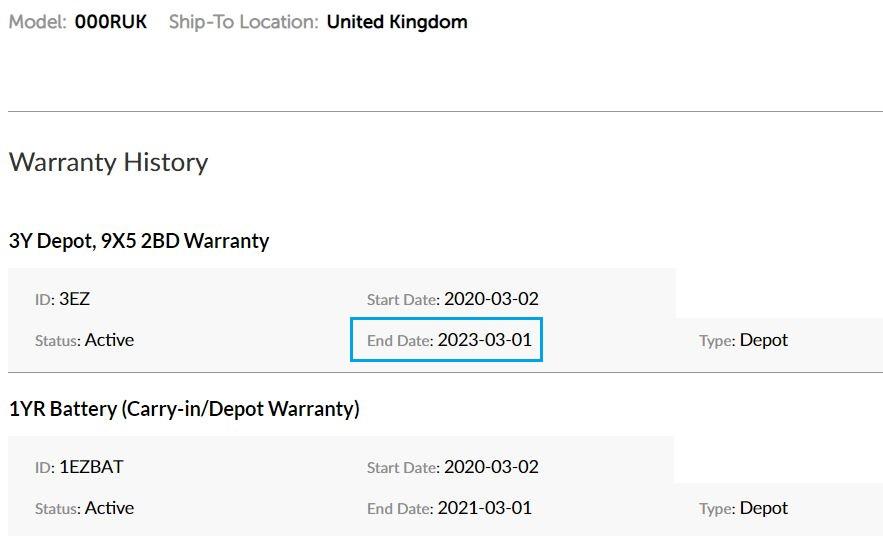Select 1EZBAT warranty start date 2020-03-02
Image resolution: width=883 pixels, height=536 pixels.
[491, 467]
